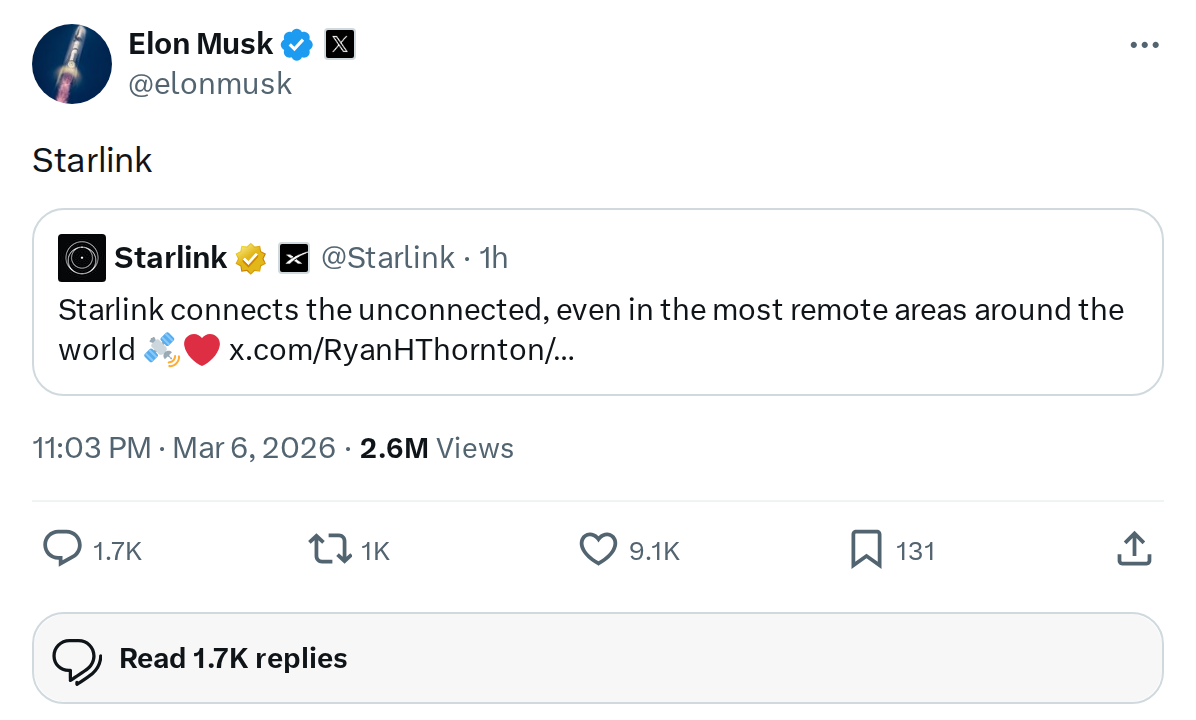Open Elon Musk's profile picture

tap(71, 63)
